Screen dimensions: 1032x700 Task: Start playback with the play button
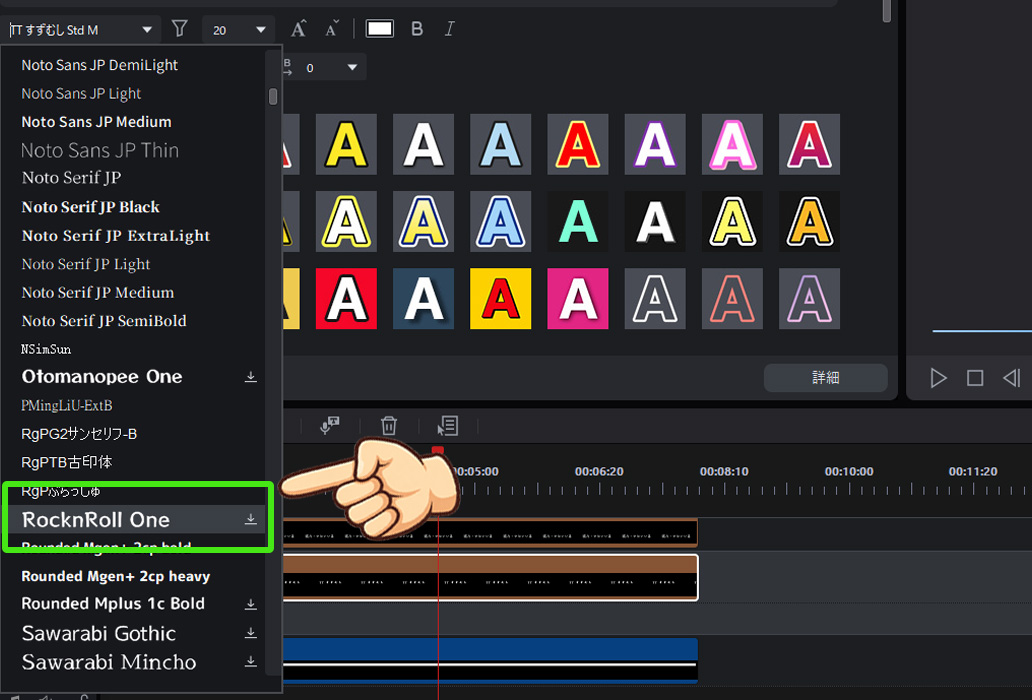point(938,378)
